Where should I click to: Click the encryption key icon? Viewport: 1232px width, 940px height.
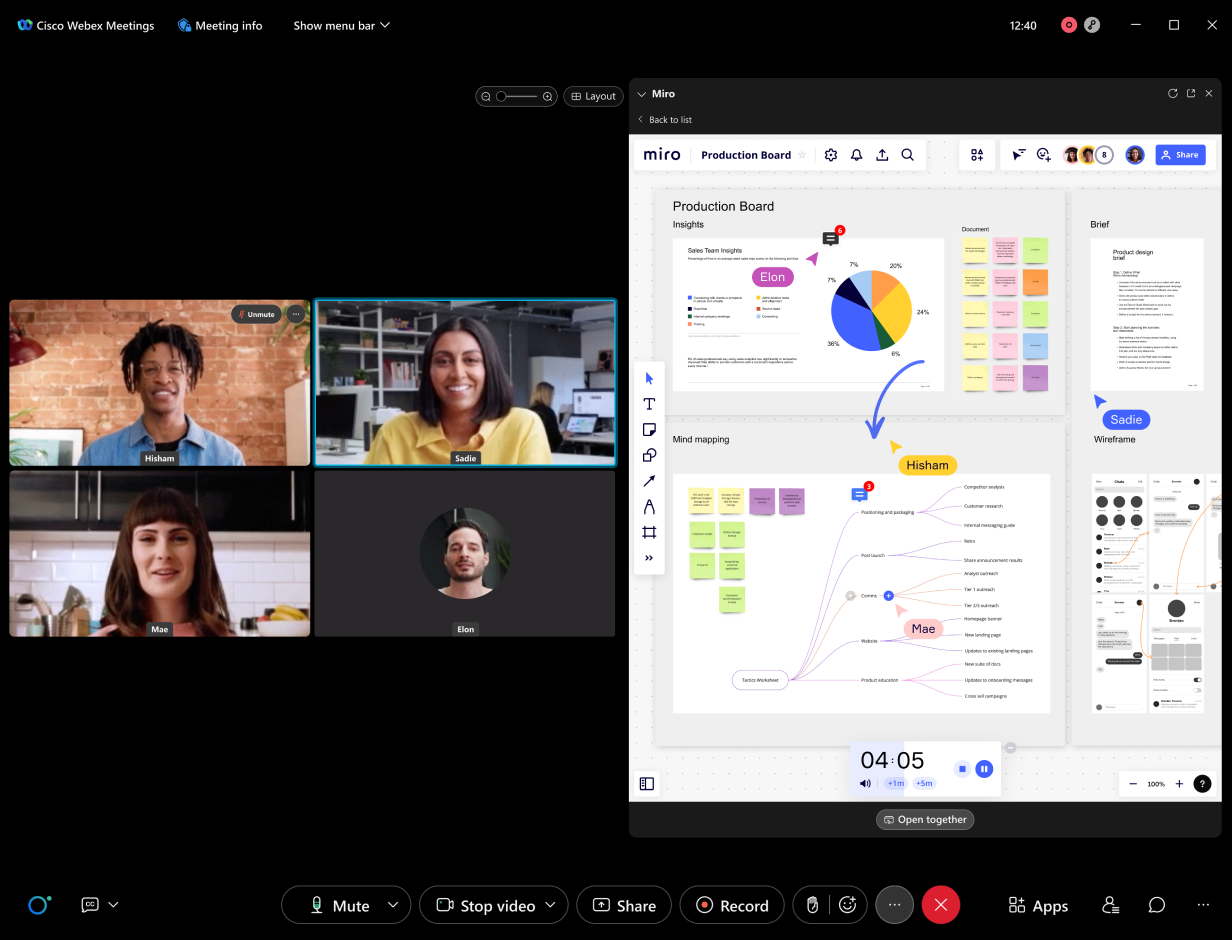[1092, 25]
